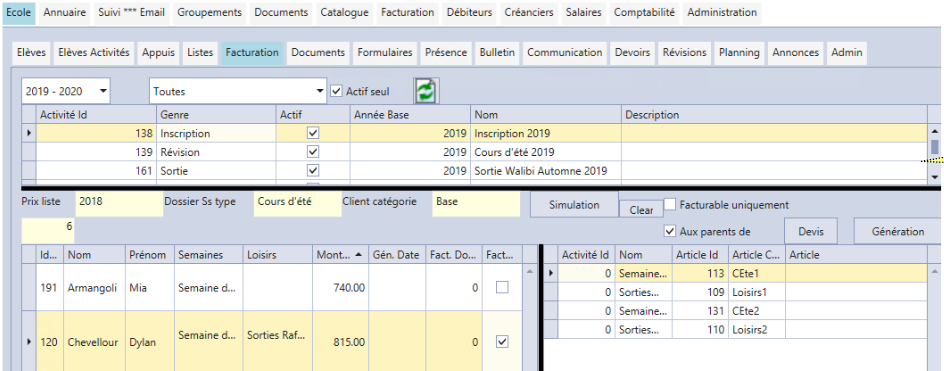Open the 2019 - 2020 year dropdown
Viewport: 944px width, 371px height.
point(104,92)
